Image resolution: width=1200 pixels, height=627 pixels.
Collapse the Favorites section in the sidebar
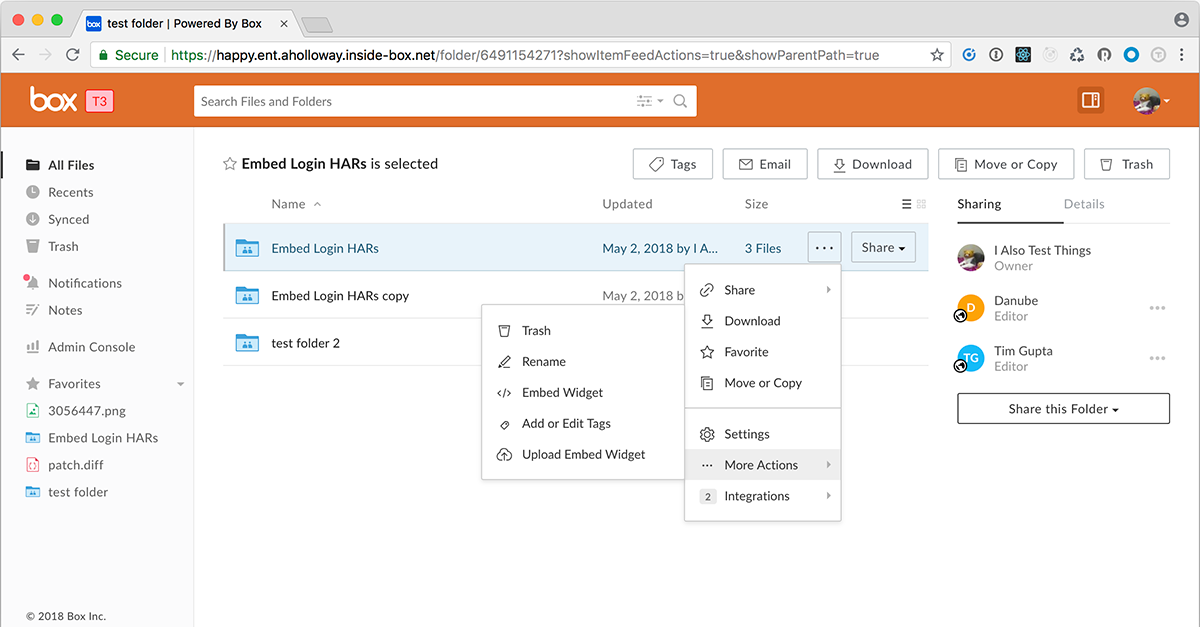pyautogui.click(x=180, y=383)
